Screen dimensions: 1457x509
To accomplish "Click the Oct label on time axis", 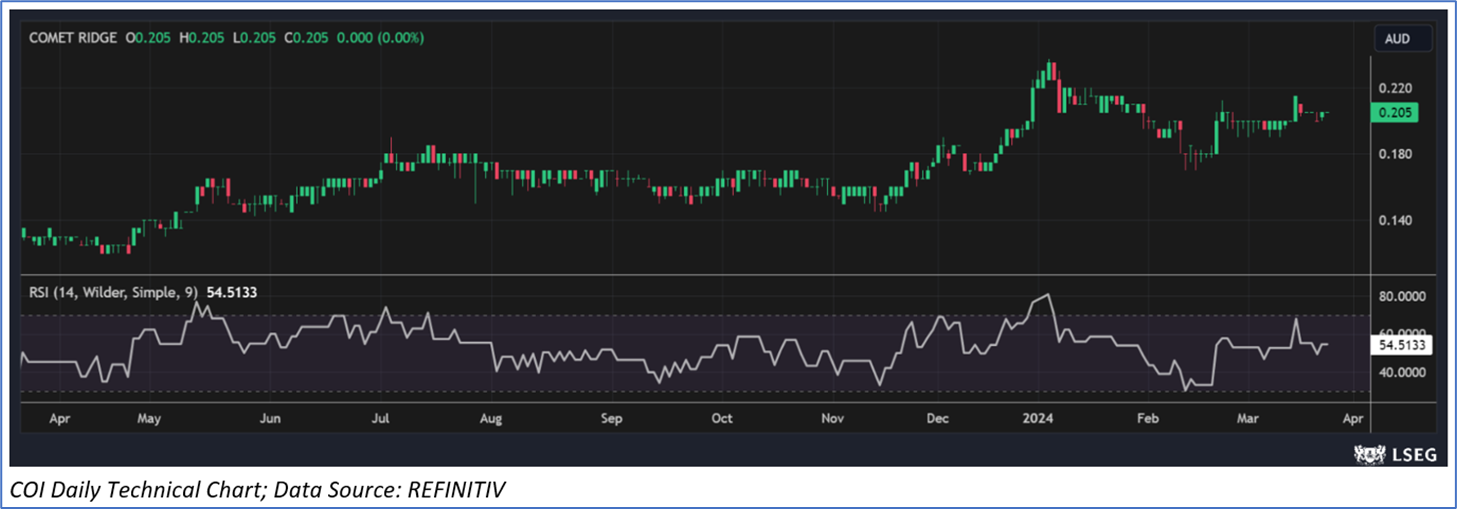I will click(722, 418).
